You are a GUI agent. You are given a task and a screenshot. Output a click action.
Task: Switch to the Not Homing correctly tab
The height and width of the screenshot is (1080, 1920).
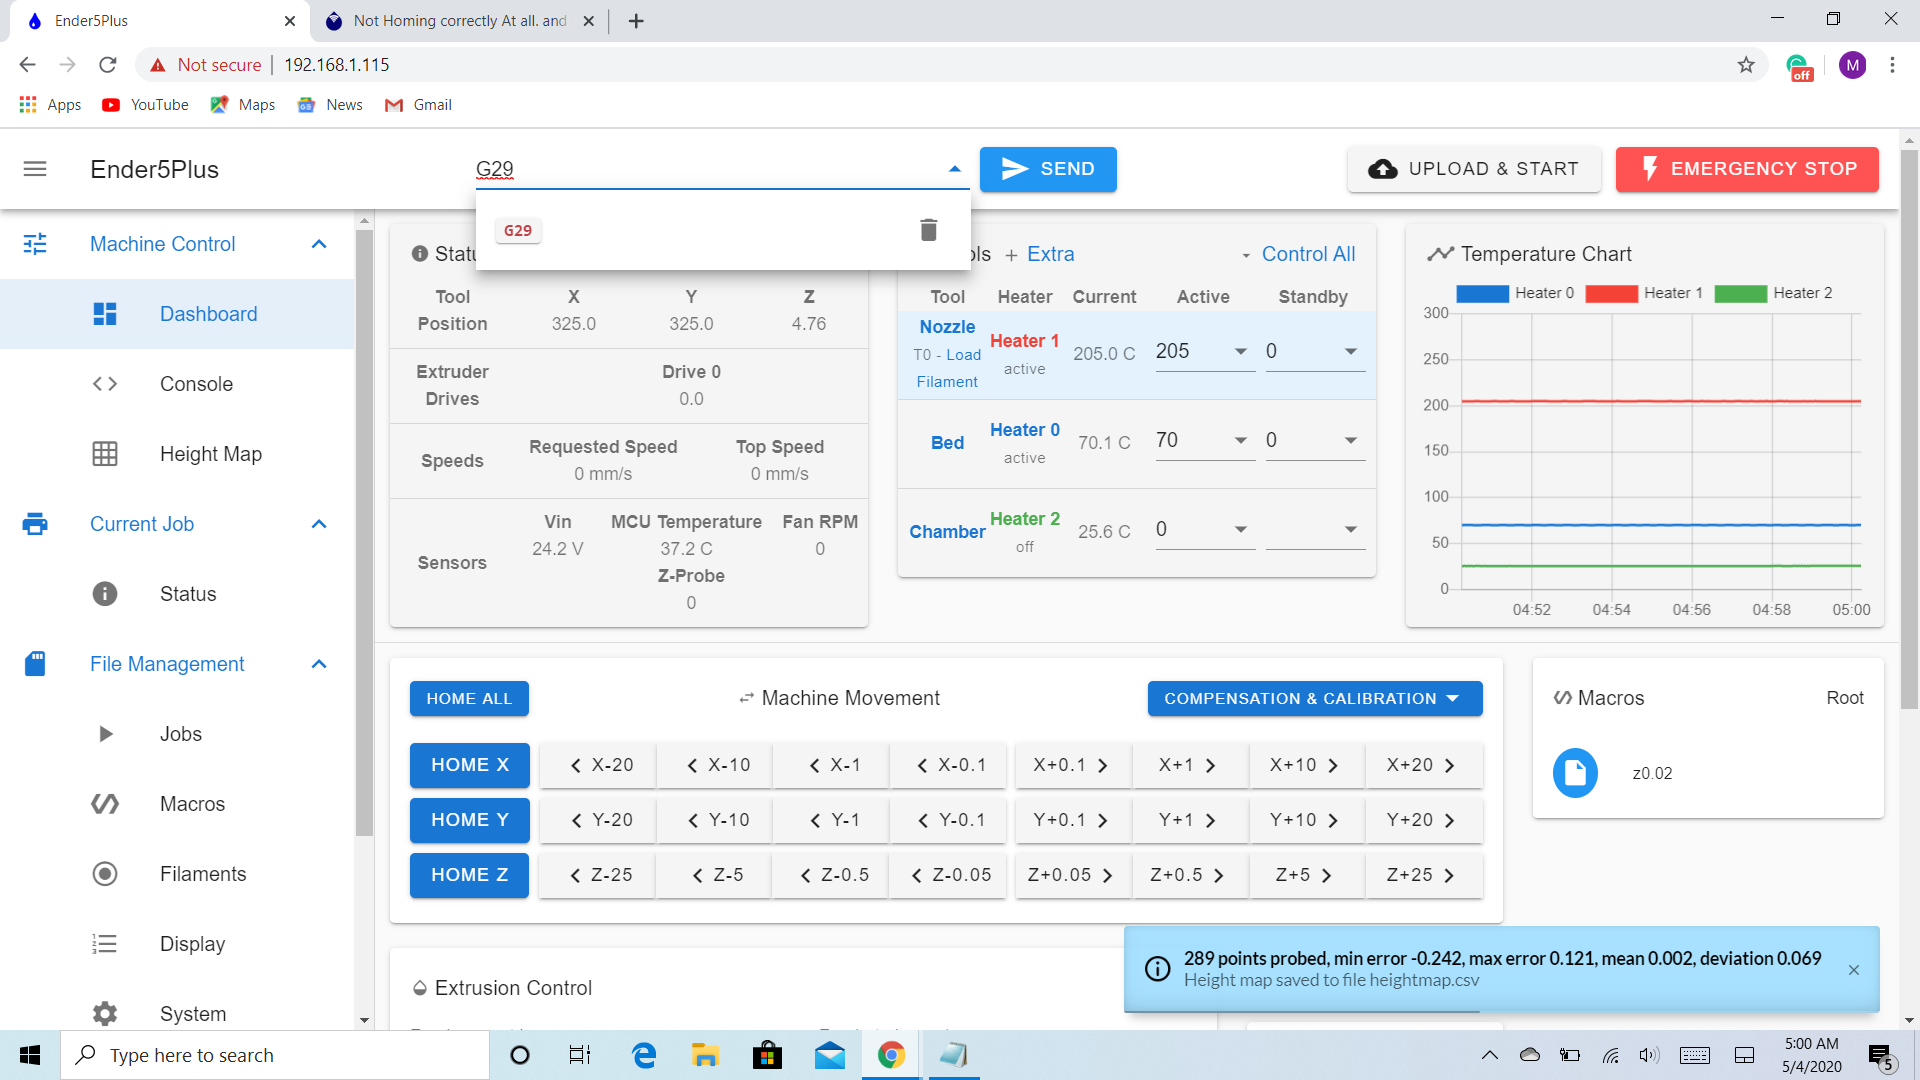460,21
